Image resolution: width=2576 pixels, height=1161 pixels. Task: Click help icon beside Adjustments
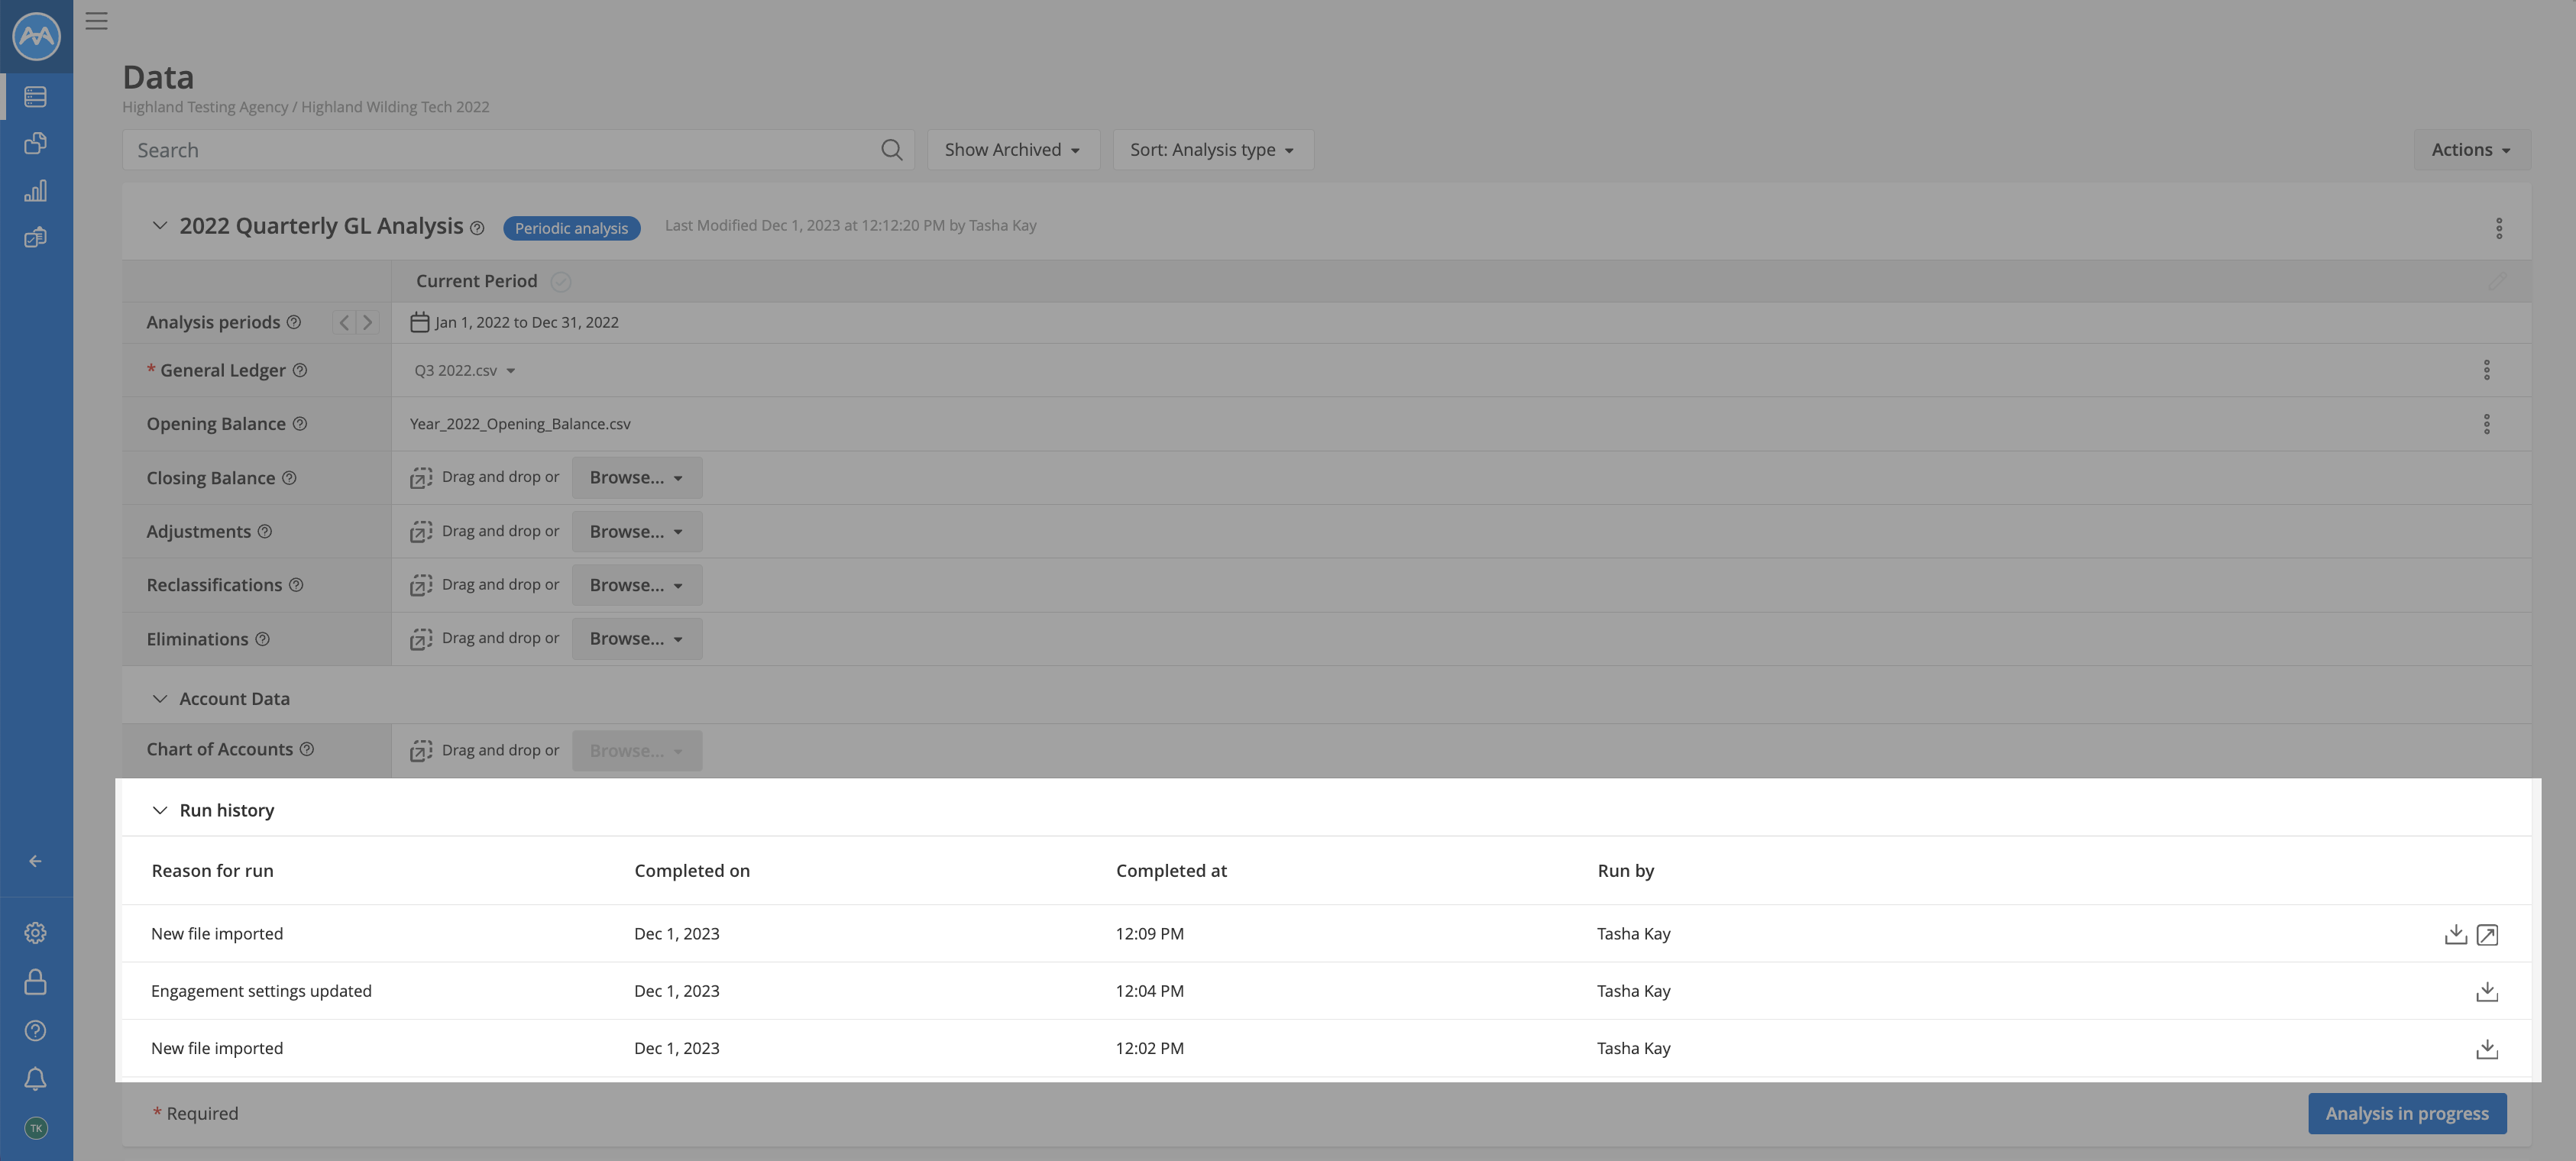click(265, 531)
